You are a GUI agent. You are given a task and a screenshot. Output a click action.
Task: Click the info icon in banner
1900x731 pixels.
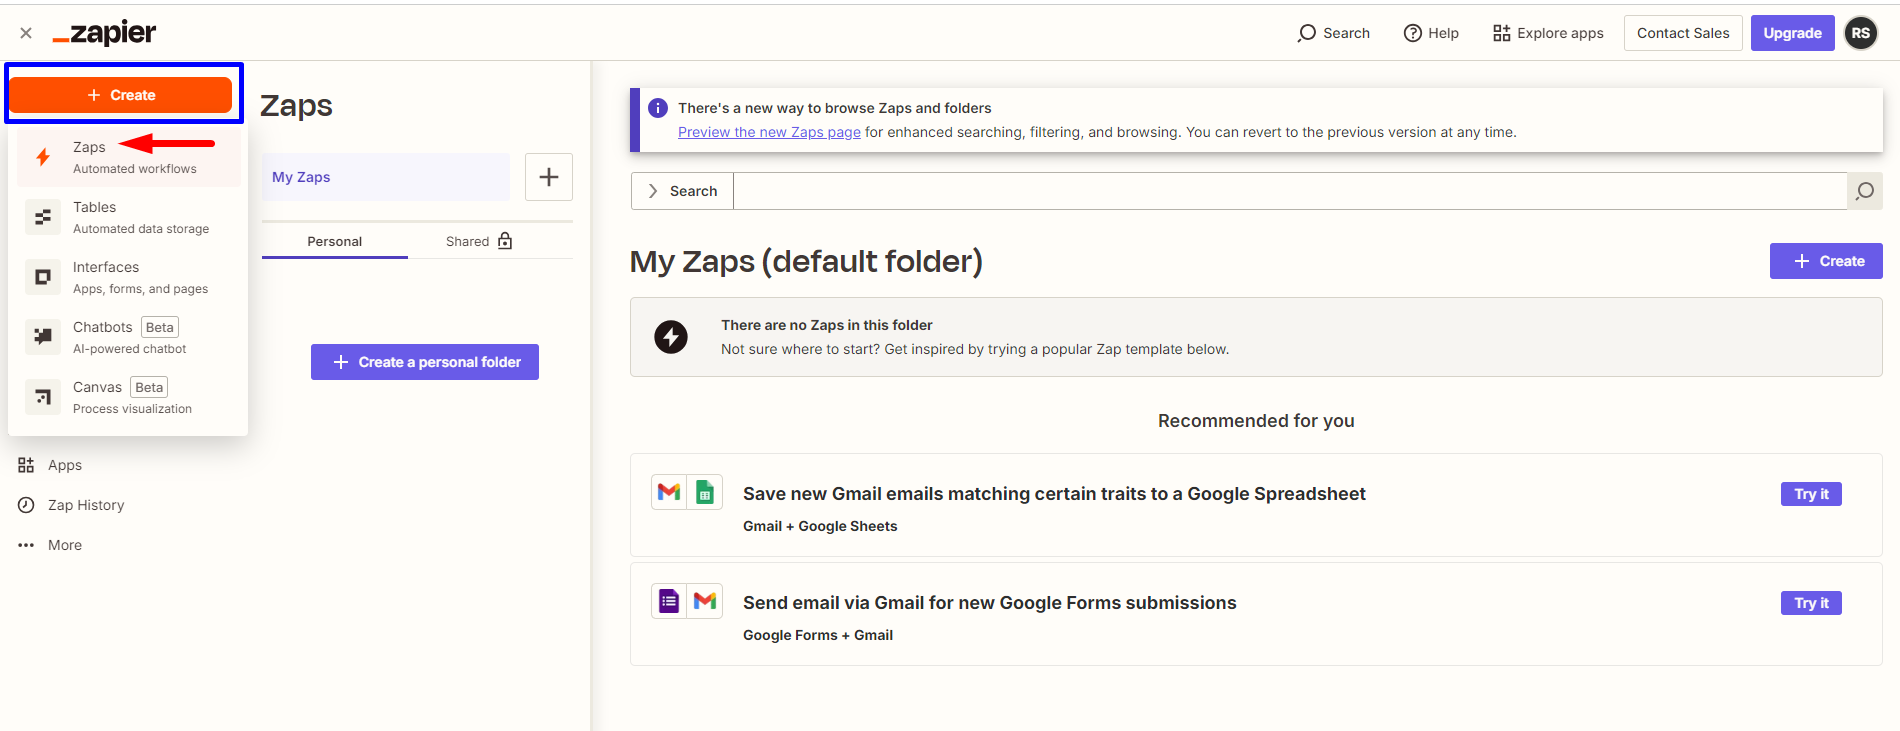[658, 108]
